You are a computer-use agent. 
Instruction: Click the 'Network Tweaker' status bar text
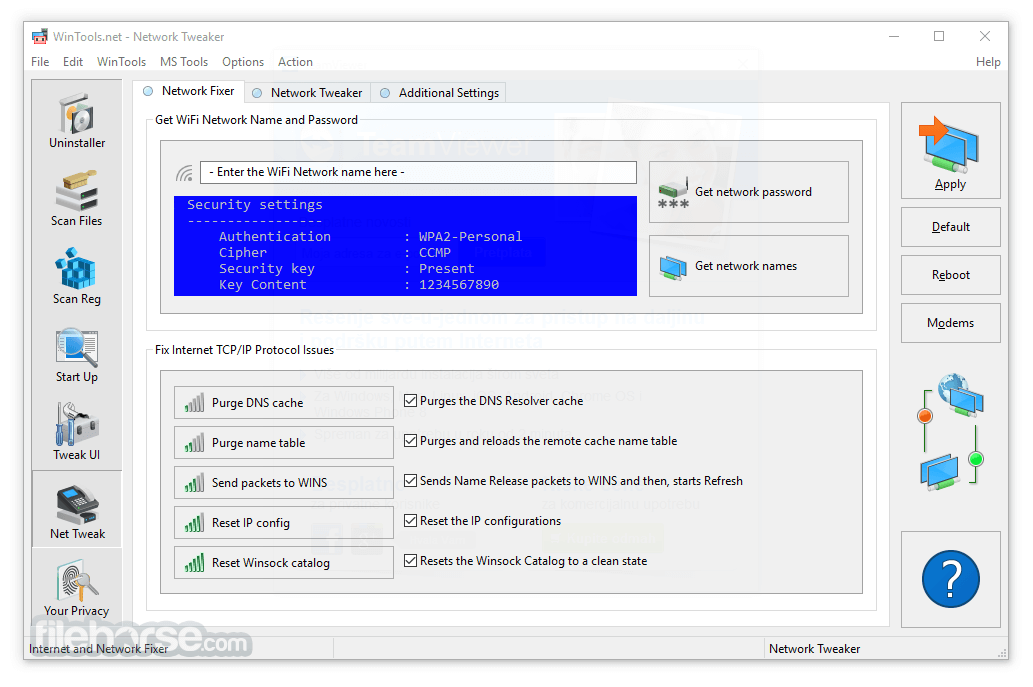click(x=814, y=649)
